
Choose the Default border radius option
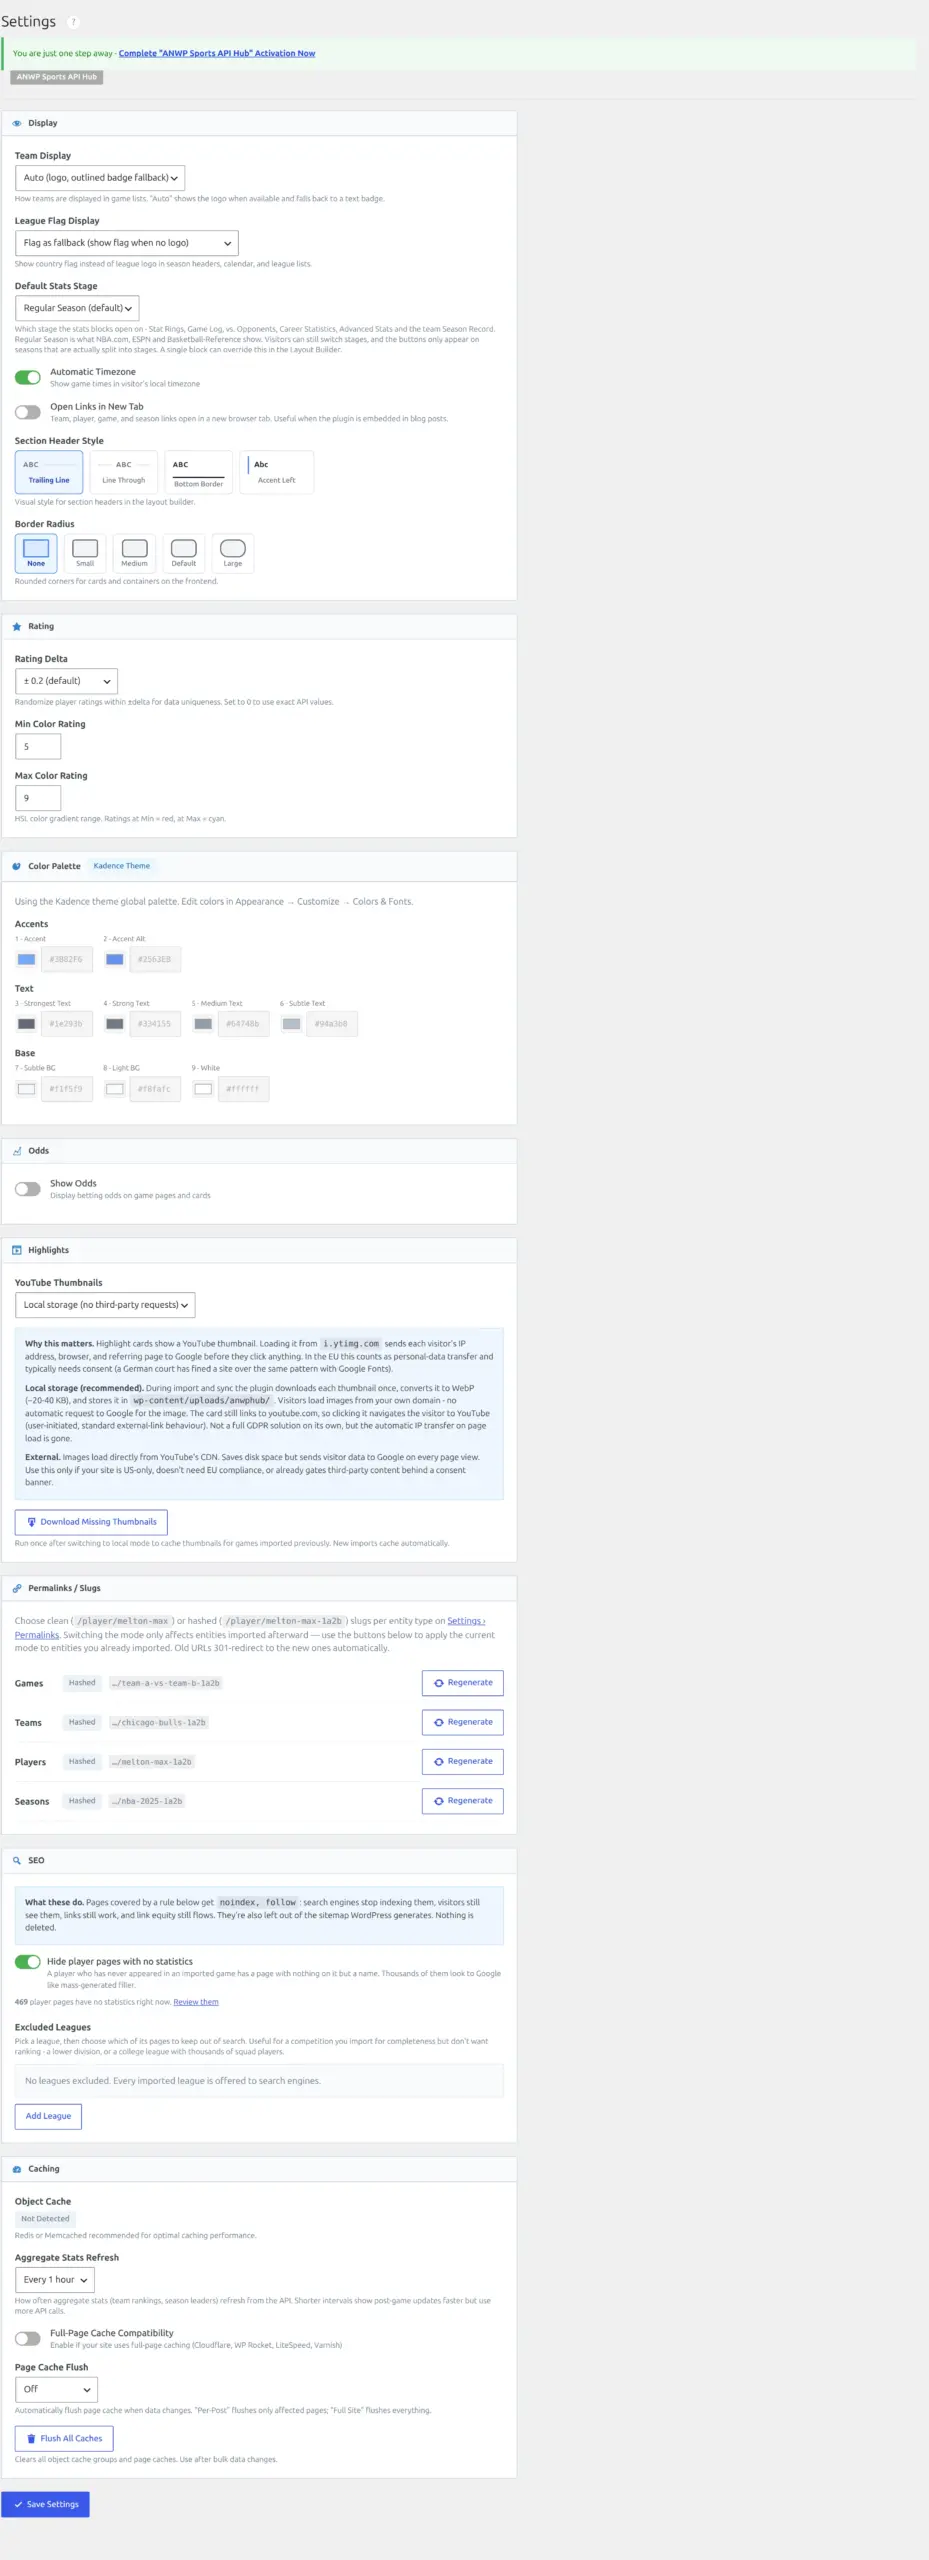(183, 552)
